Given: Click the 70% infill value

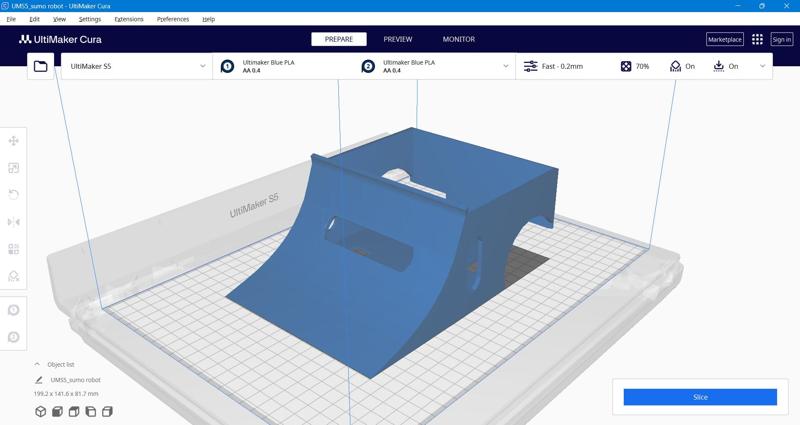Looking at the screenshot, I should (642, 66).
